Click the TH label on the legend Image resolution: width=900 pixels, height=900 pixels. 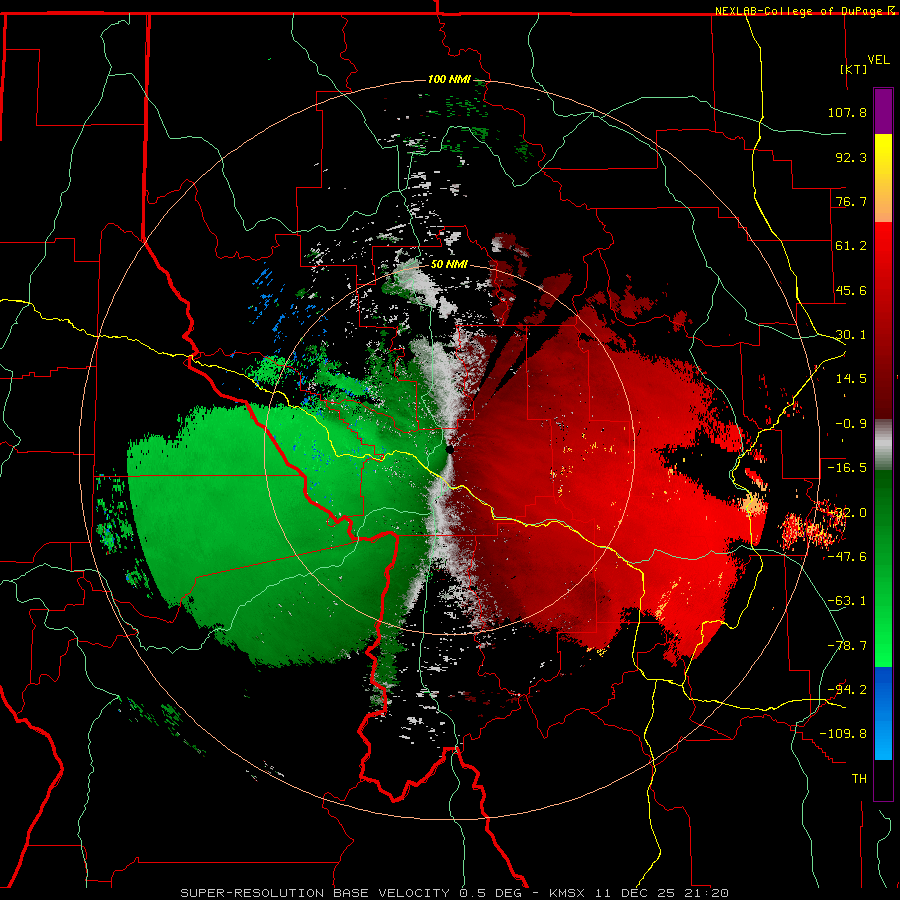[x=859, y=779]
